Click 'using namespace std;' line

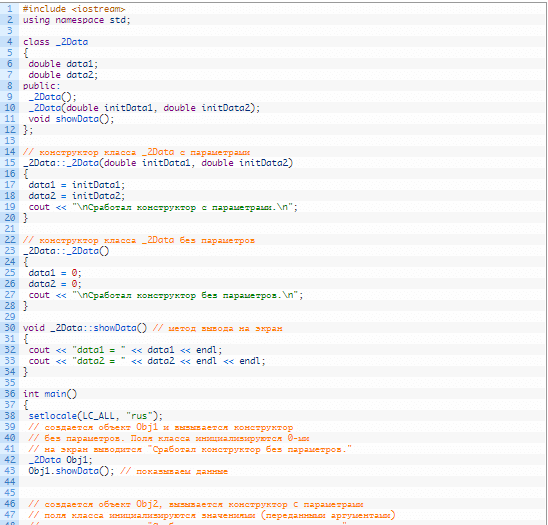77,20
